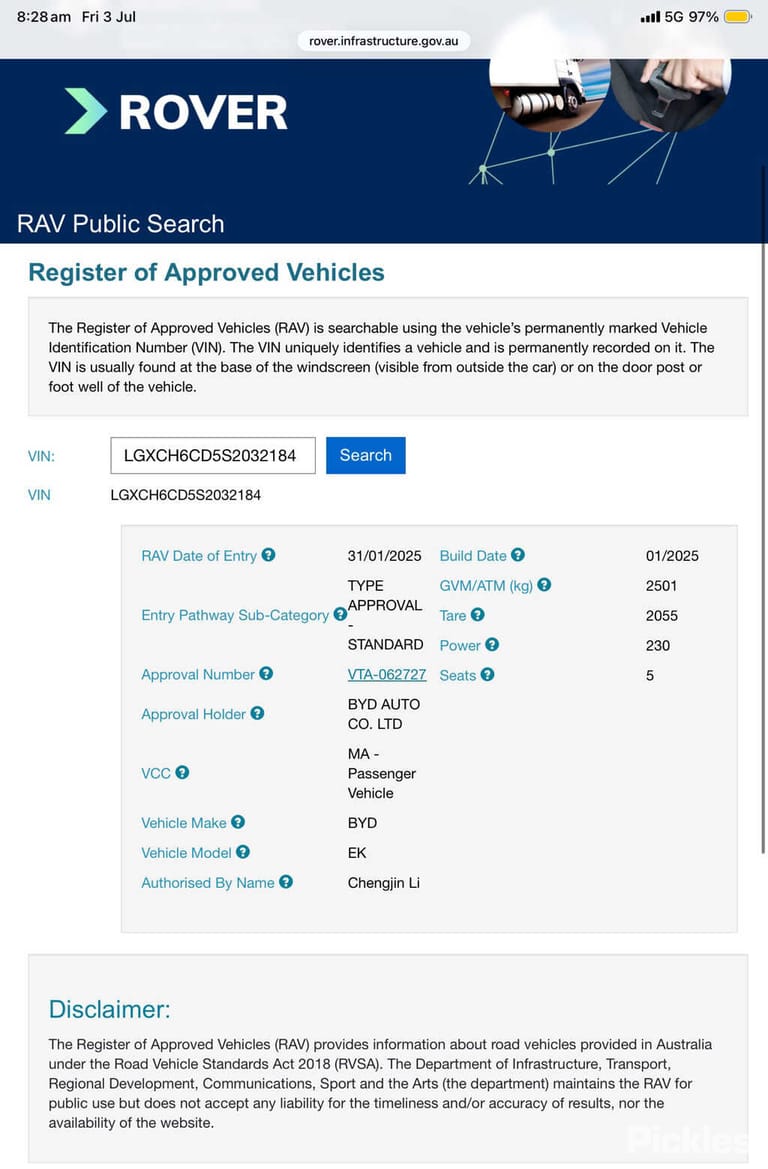Tap the rover.infrastructure.gov.au address bar
768x1169 pixels.
(384, 41)
